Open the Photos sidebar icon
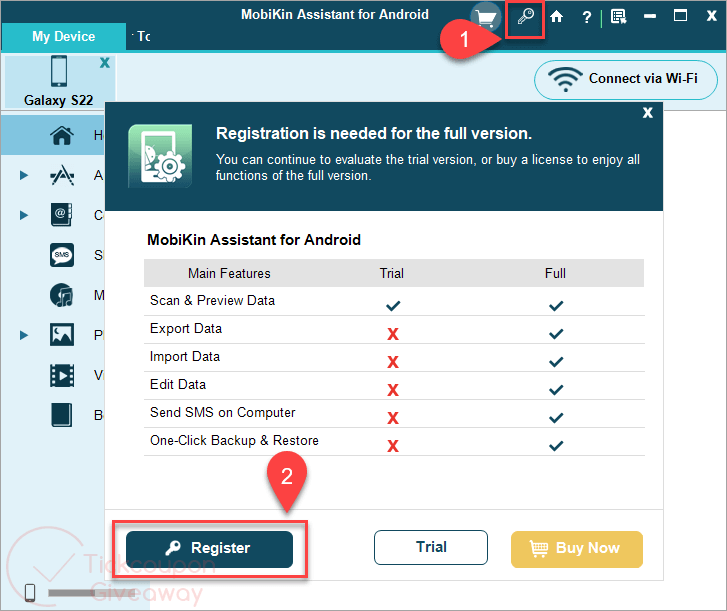Viewport: 727px width, 611px height. (x=62, y=335)
